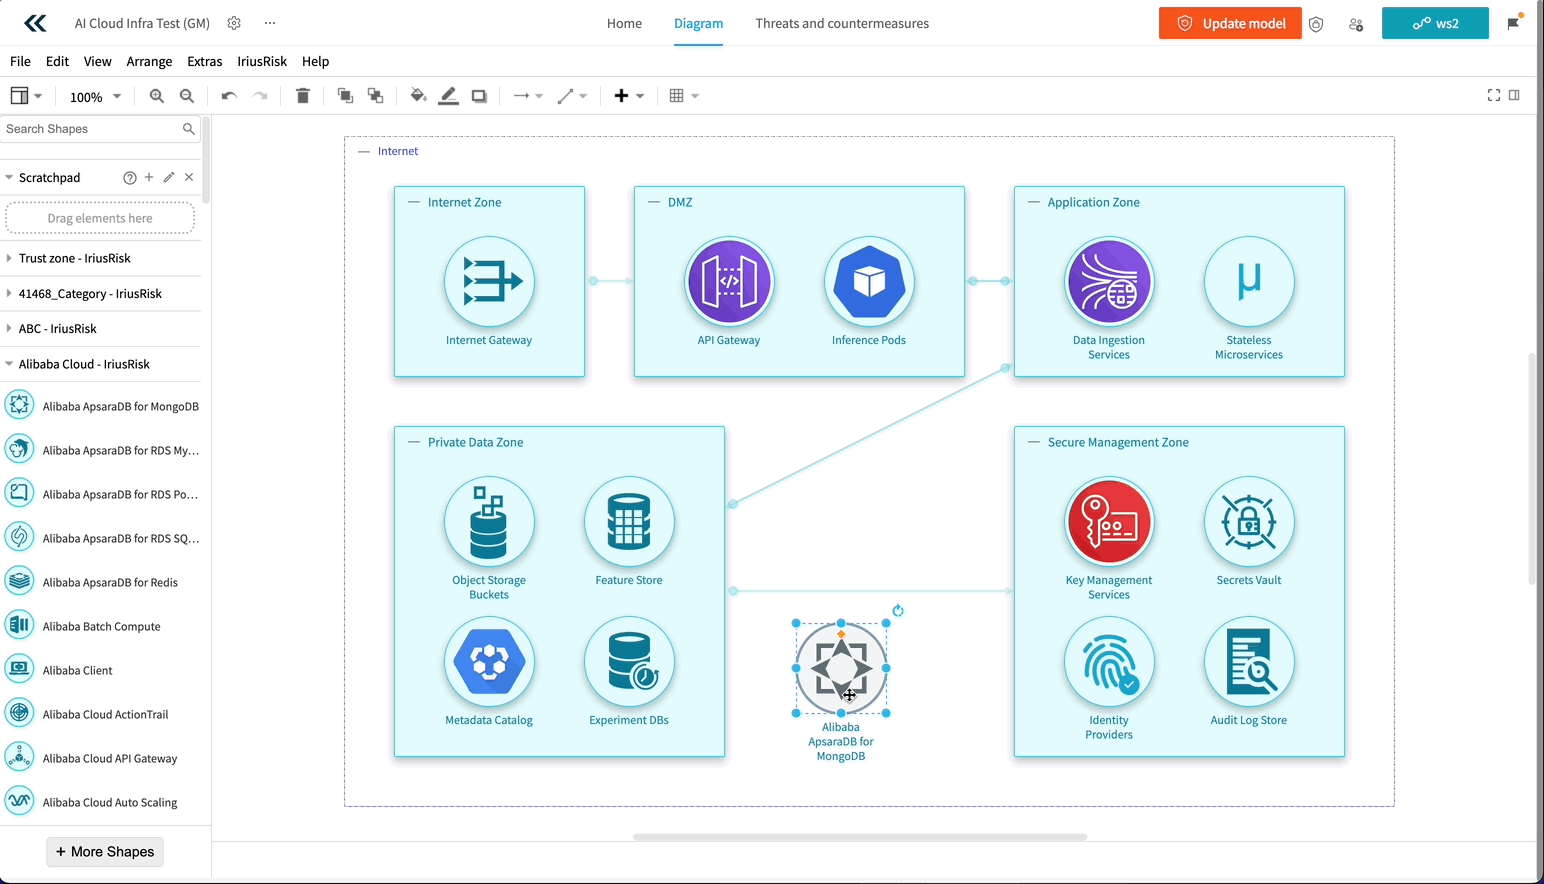Screen dimensions: 1544x884
Task: Add to Scratchpad with plus icon
Action: (149, 177)
